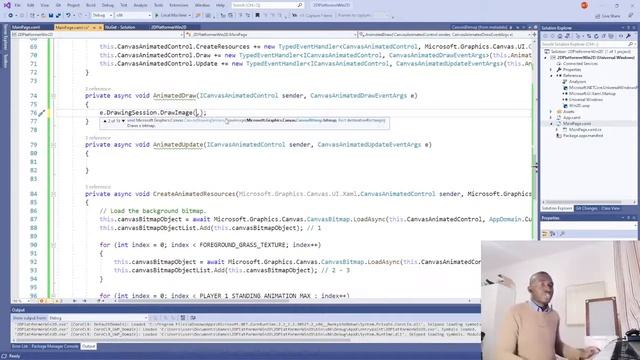640x360 pixels.
Task: Collapse the AnimatedUpdate method outline at line 79
Action: point(53,144)
